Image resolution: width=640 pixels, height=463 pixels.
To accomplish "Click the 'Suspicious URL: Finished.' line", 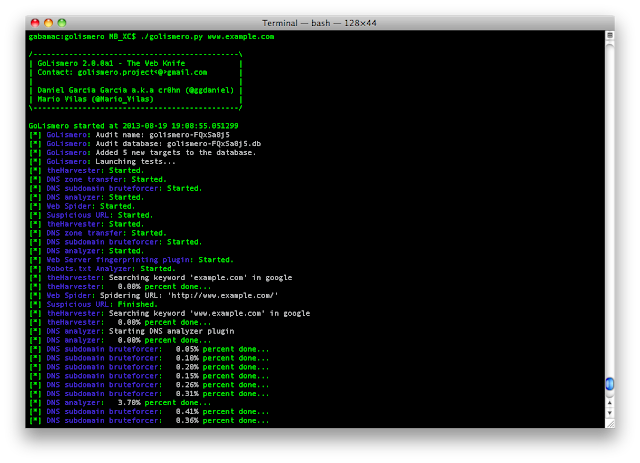I will [x=93, y=305].
